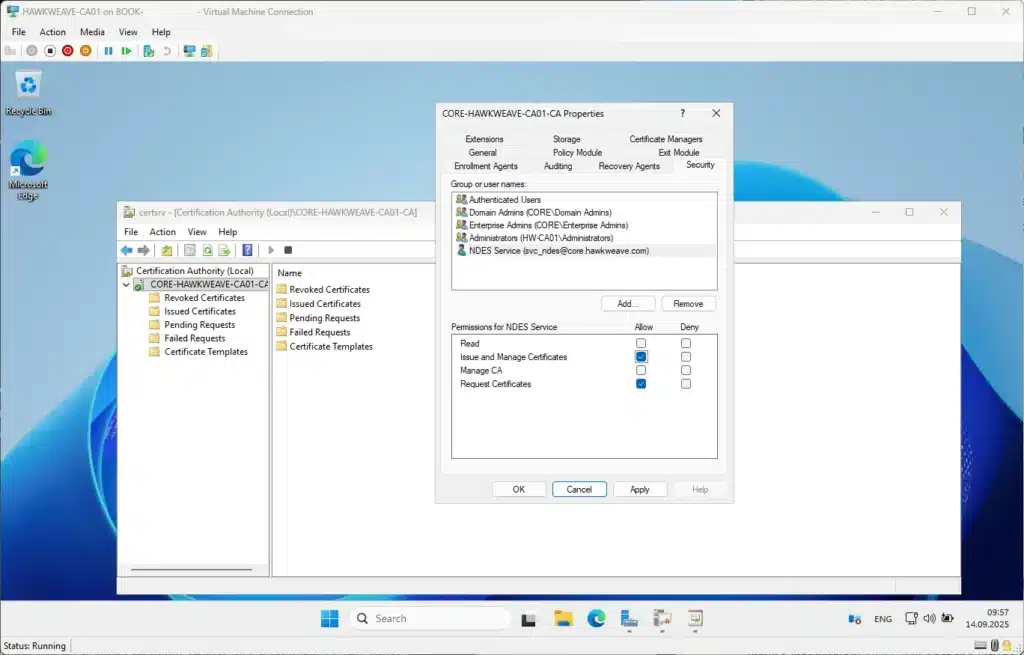Viewport: 1024px width, 655px height.
Task: Uncheck Allow Issue and Manage Certificates
Action: point(641,357)
